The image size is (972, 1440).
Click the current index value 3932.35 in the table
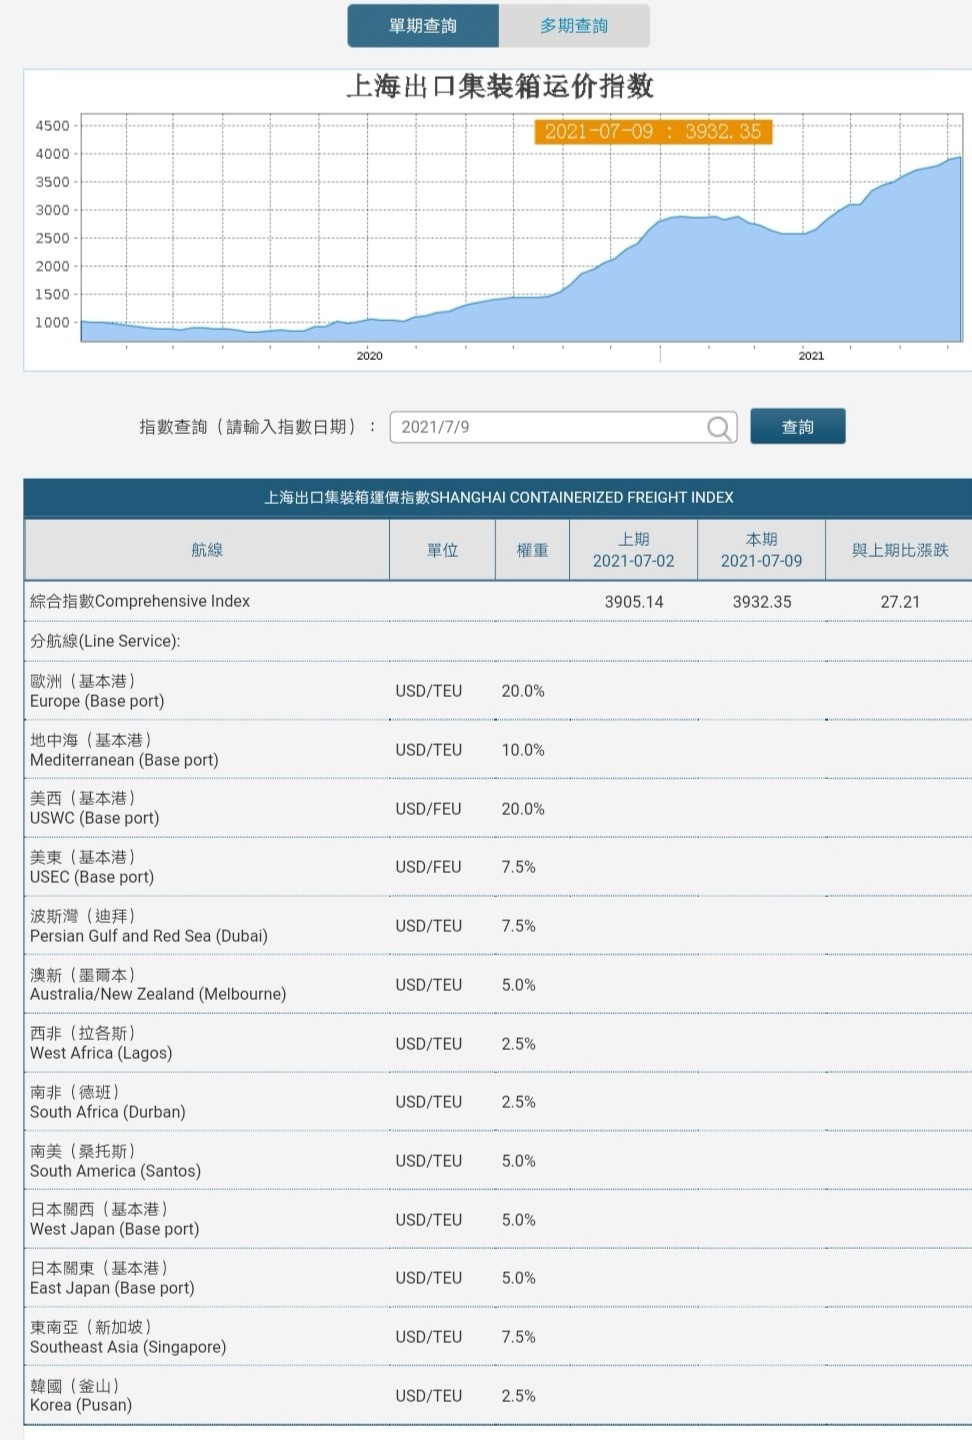761,602
